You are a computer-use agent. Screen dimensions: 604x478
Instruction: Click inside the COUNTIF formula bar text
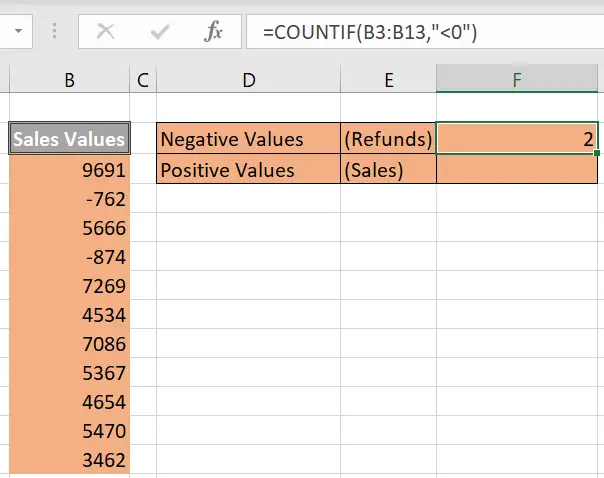point(370,32)
